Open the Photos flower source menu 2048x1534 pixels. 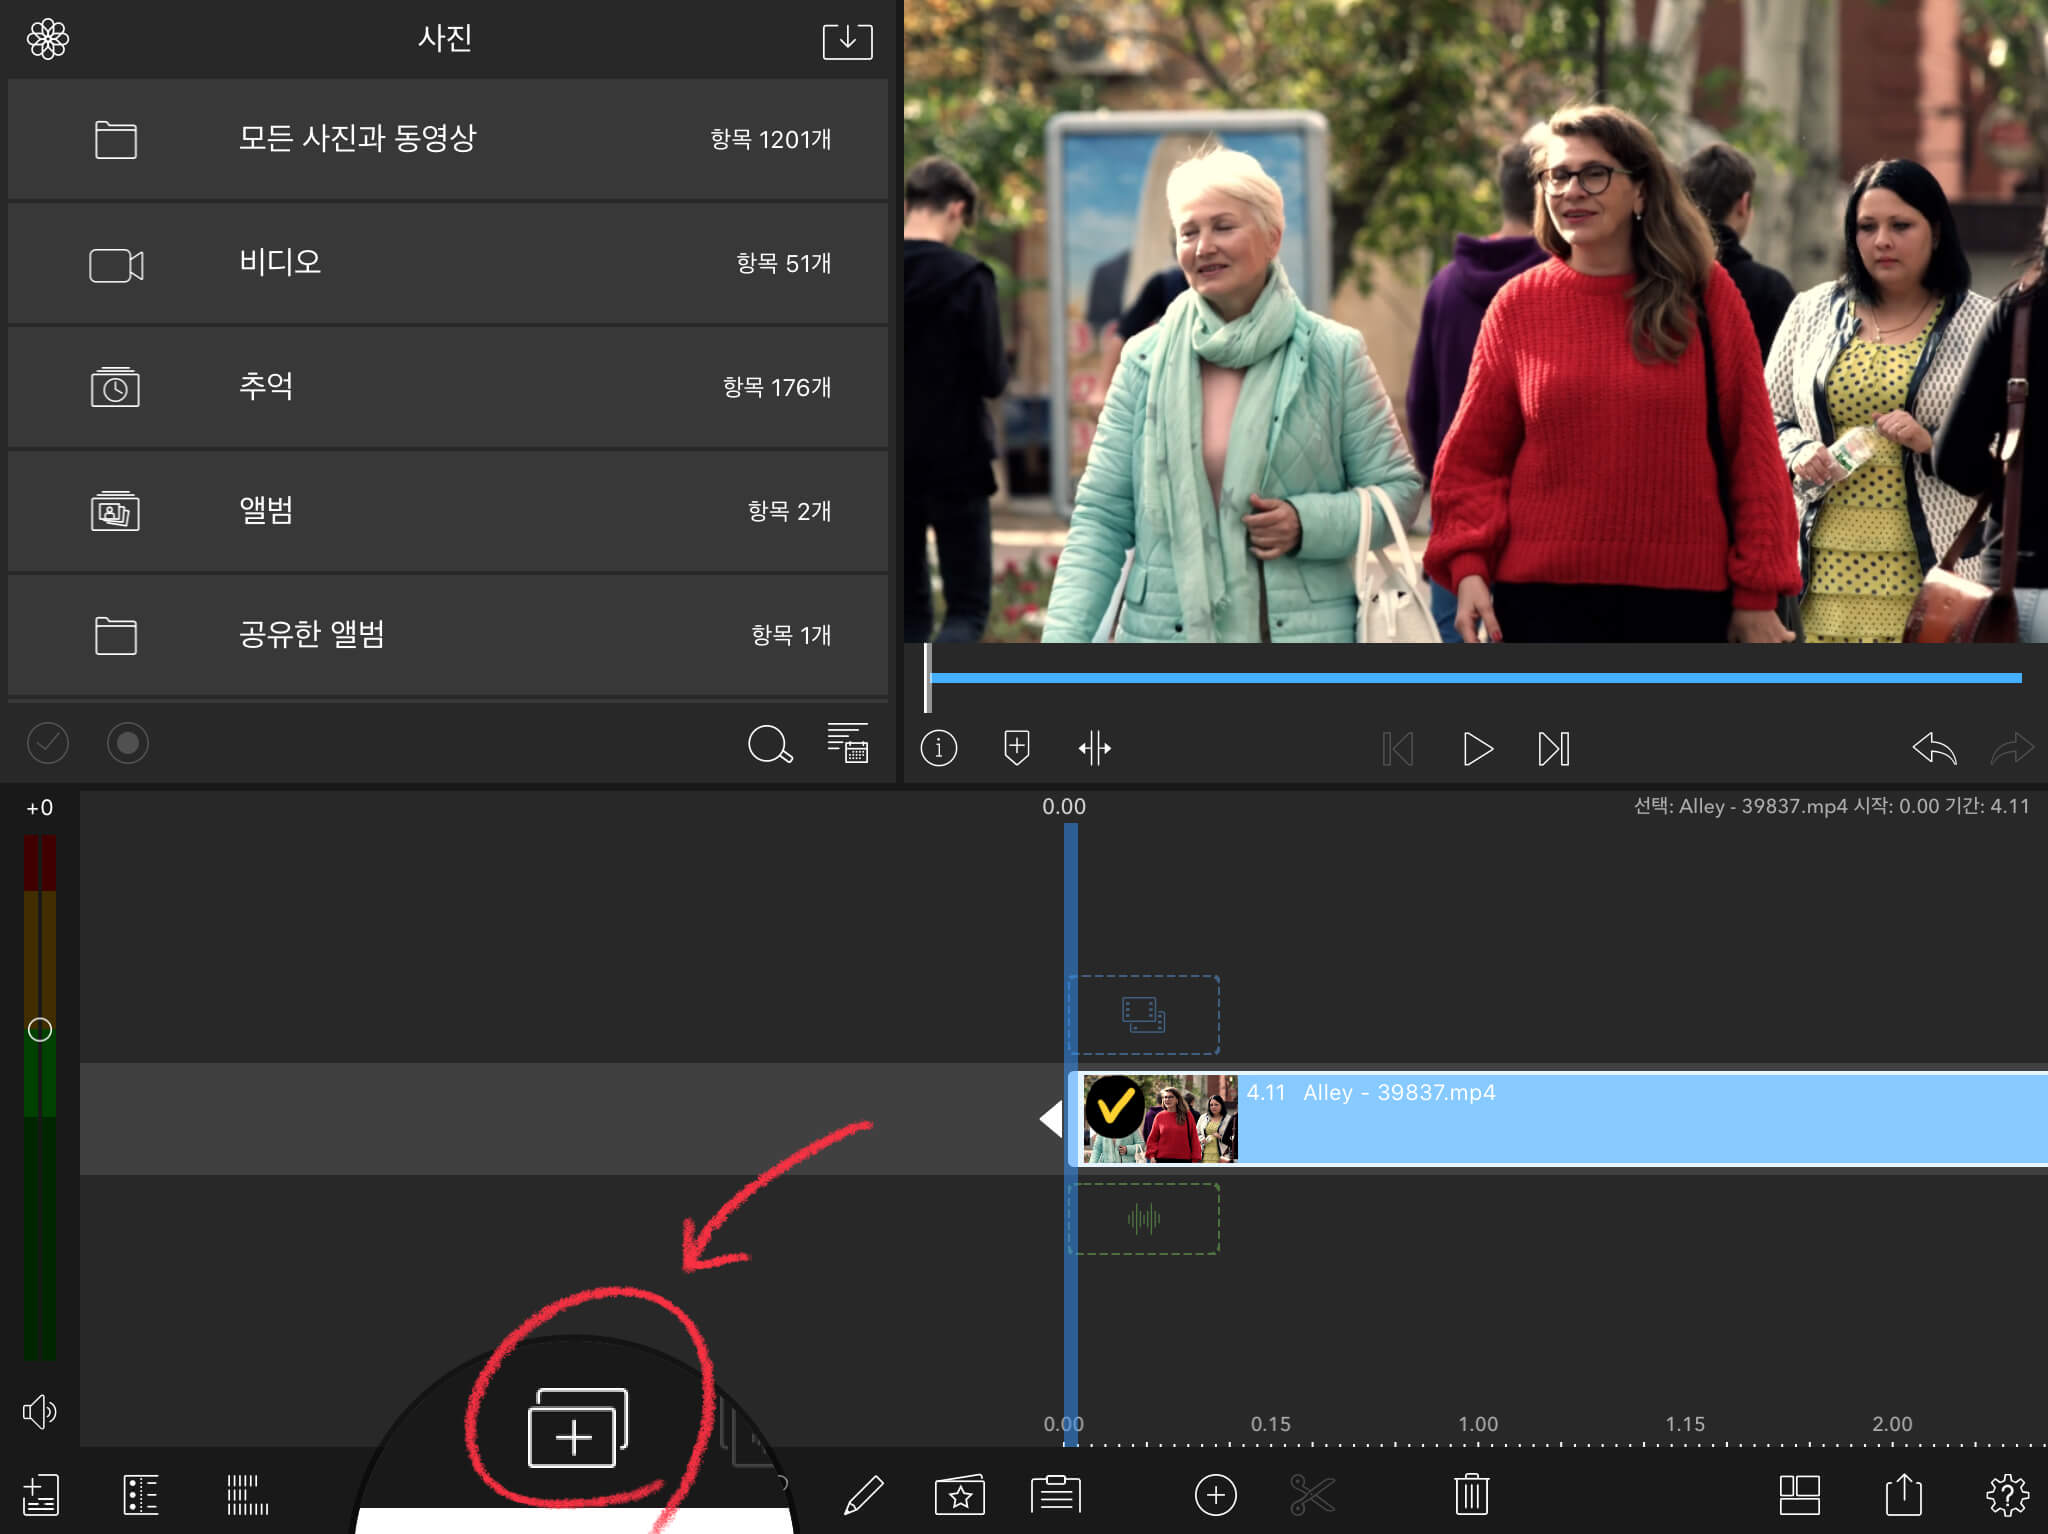48,40
